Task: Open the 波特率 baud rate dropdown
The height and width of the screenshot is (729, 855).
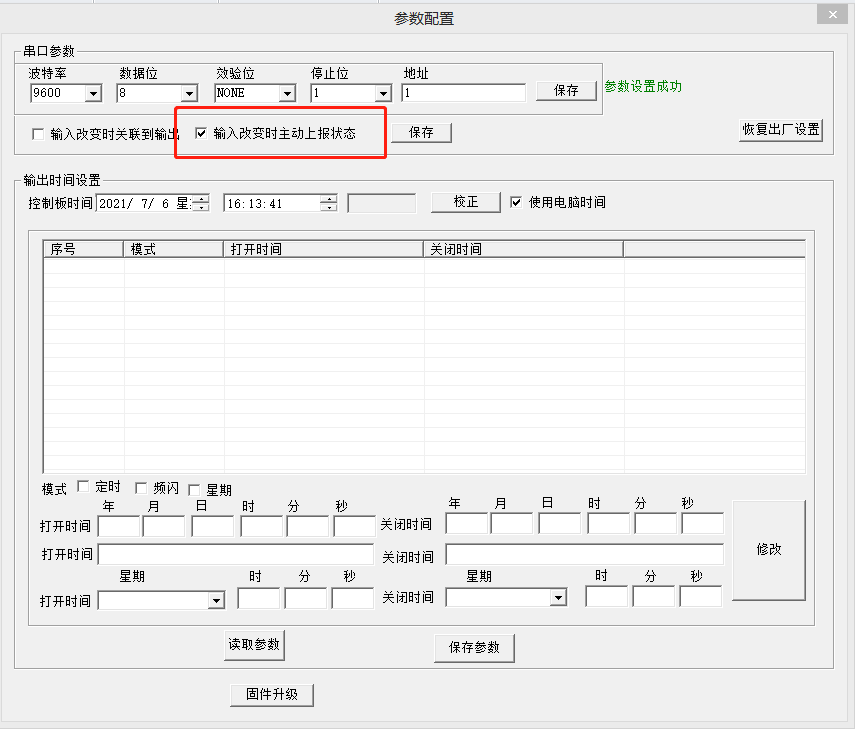Action: [x=93, y=94]
